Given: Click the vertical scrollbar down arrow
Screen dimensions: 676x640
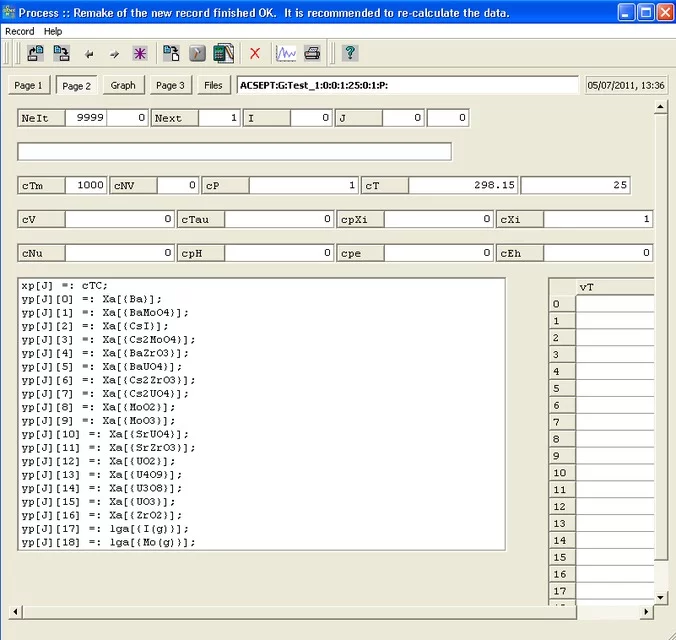Looking at the screenshot, I should click(x=660, y=597).
